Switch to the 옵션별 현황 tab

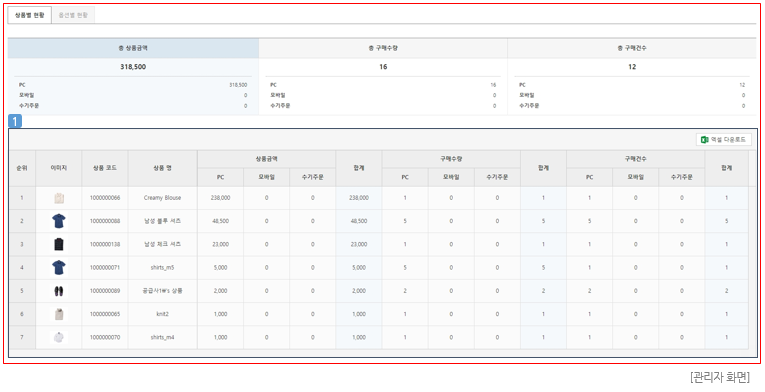click(x=73, y=15)
